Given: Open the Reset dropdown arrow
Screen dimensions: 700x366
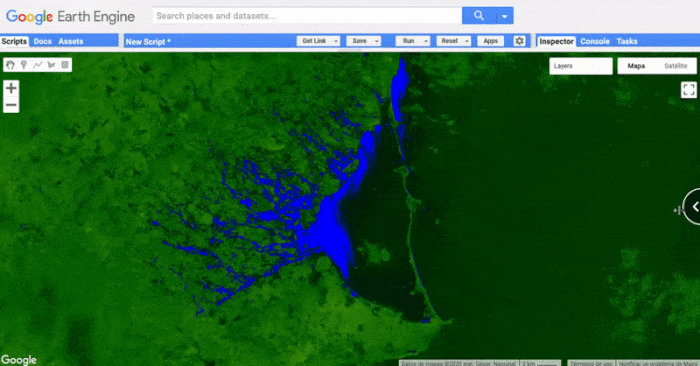Looking at the screenshot, I should pos(467,41).
